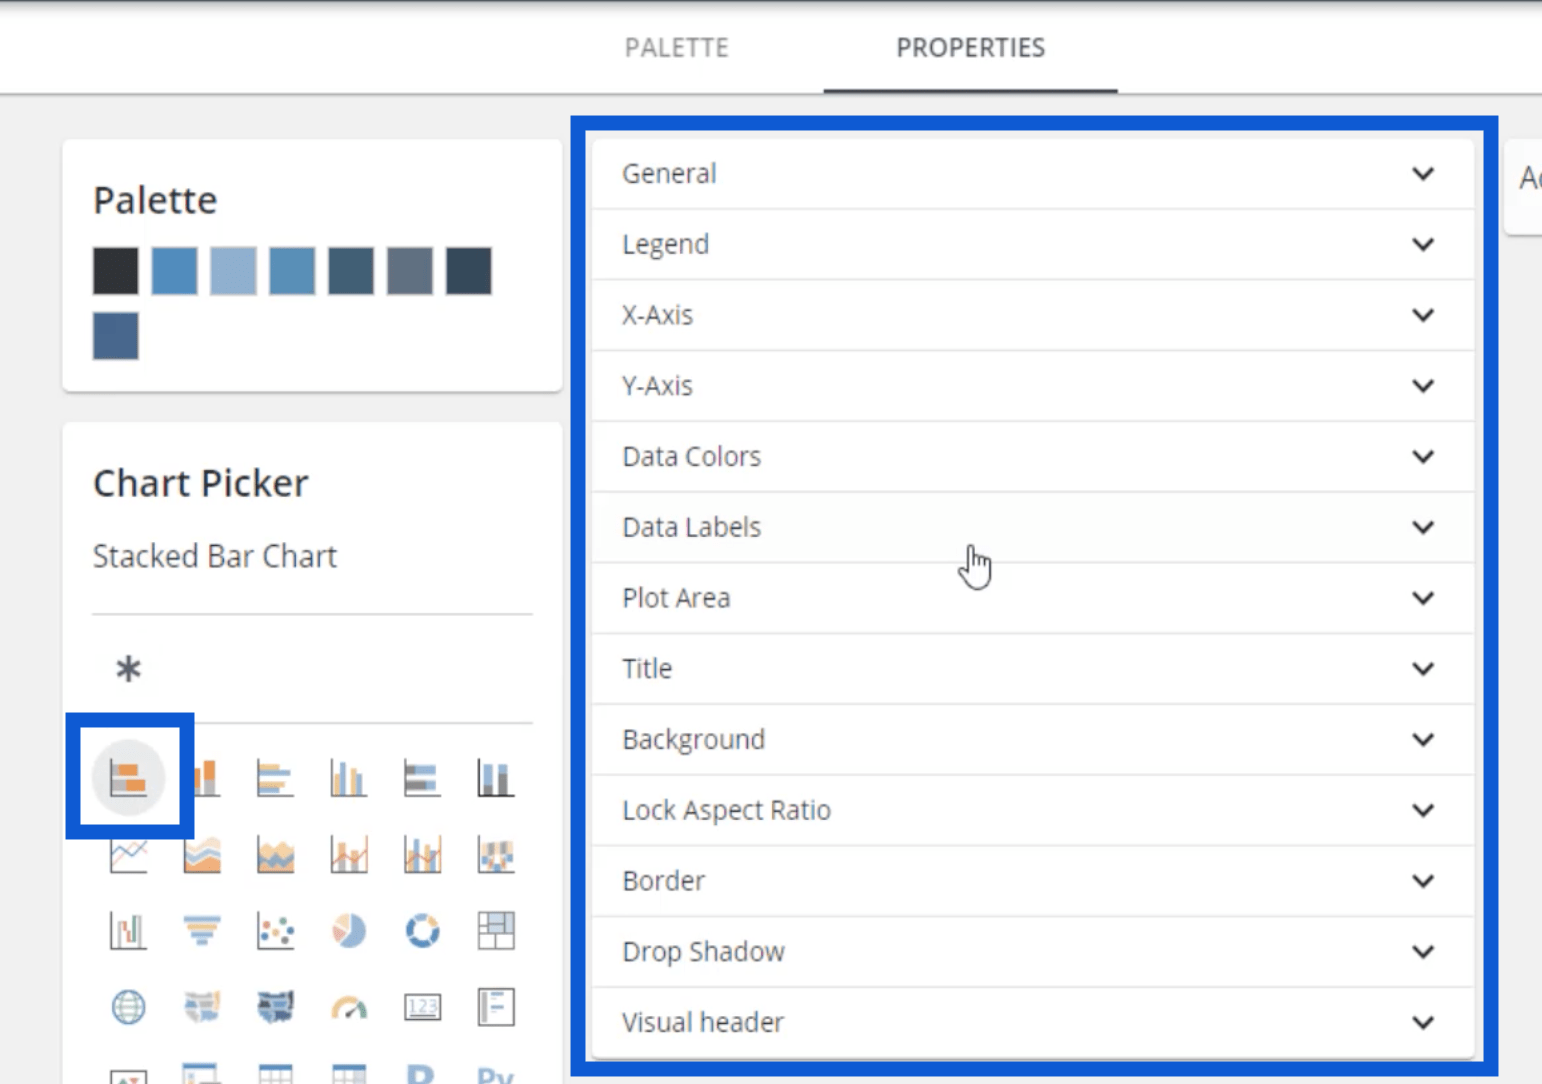Choose the Treemap icon

point(495,931)
